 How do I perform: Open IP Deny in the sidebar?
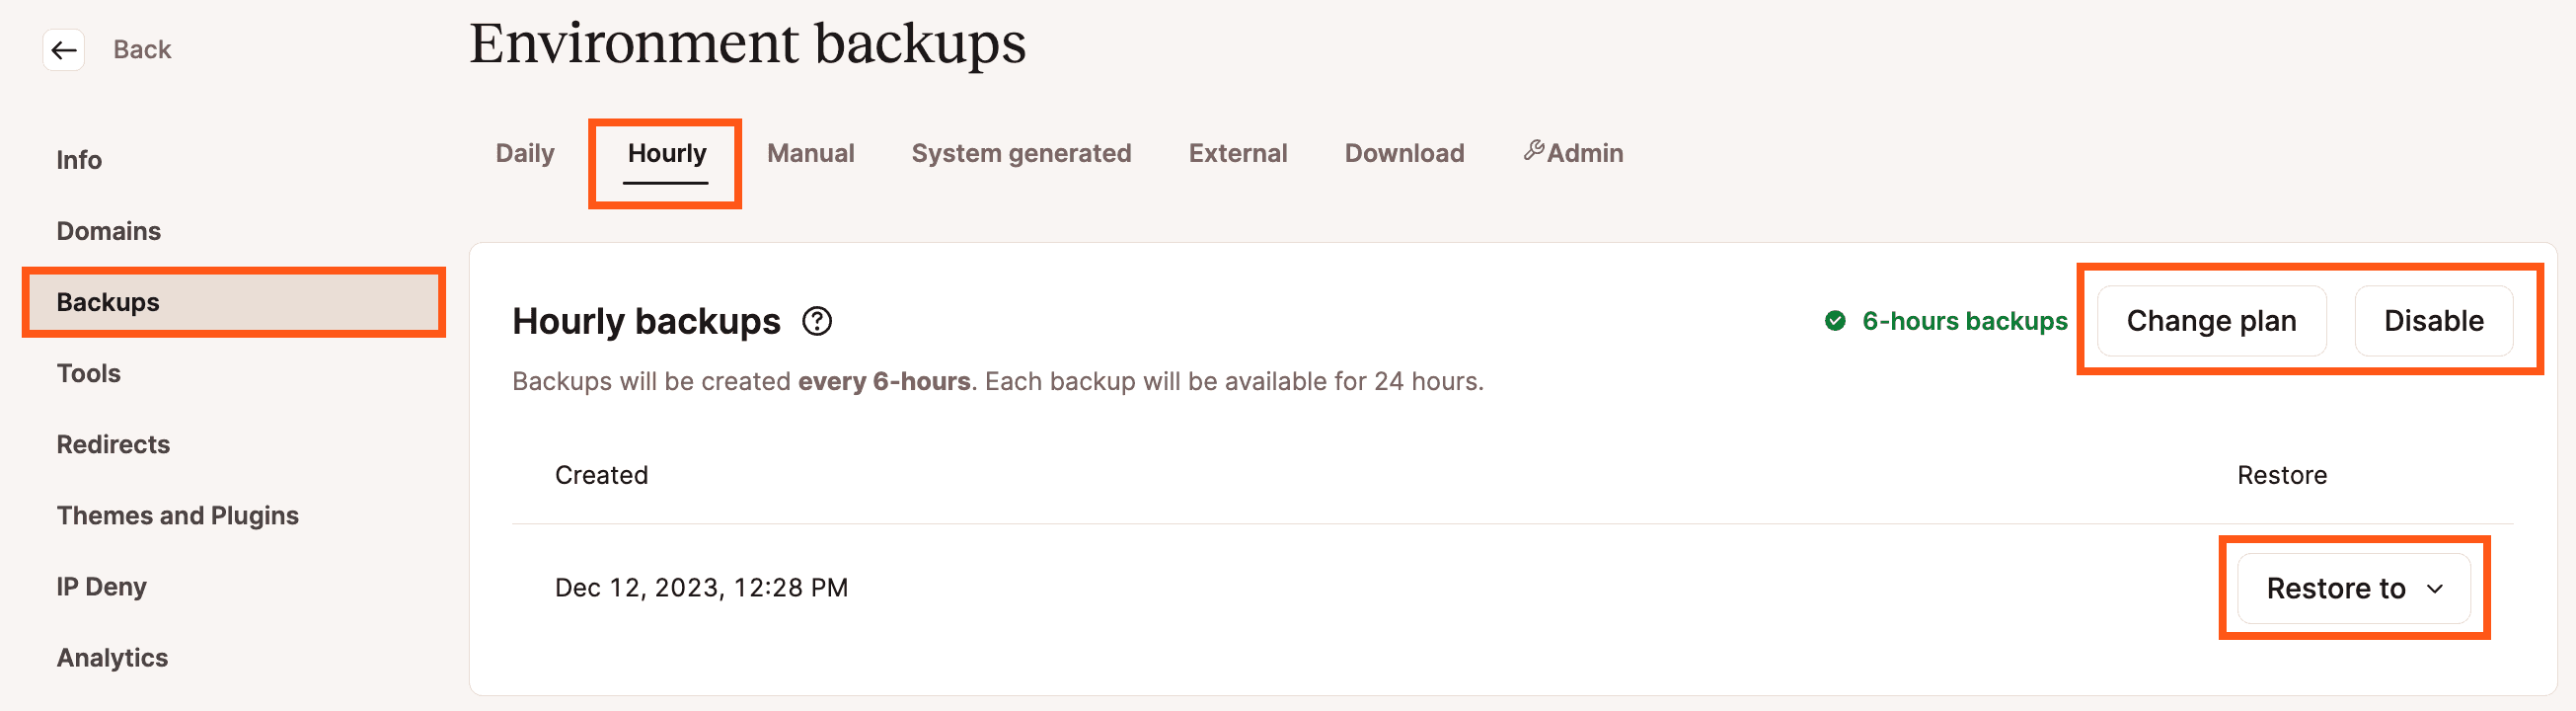coord(101,586)
